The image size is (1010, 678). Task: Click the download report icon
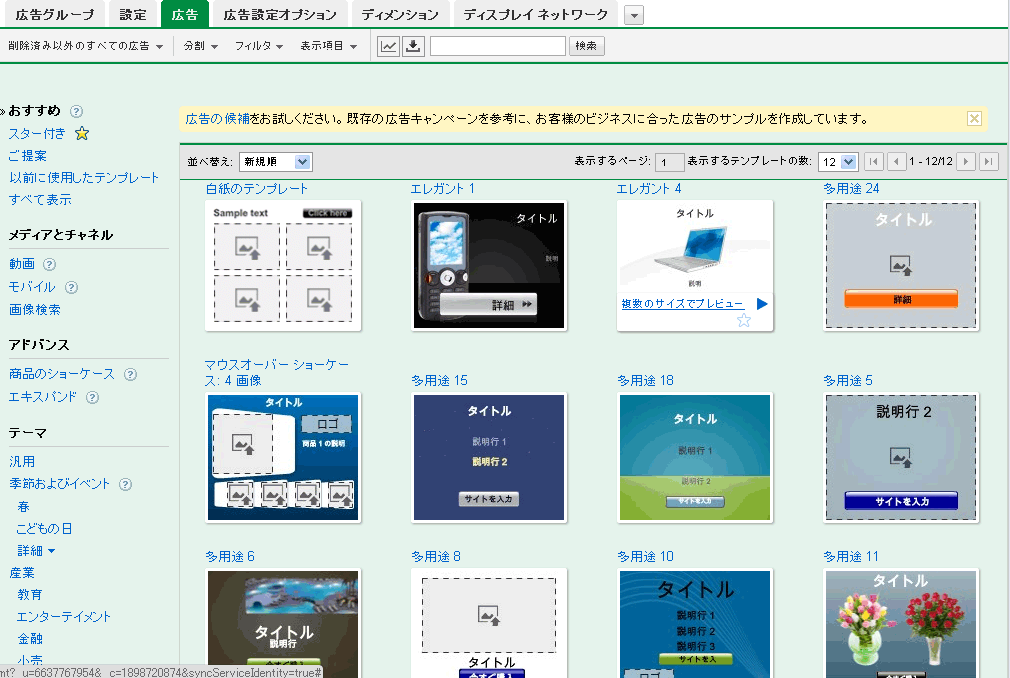click(x=414, y=46)
